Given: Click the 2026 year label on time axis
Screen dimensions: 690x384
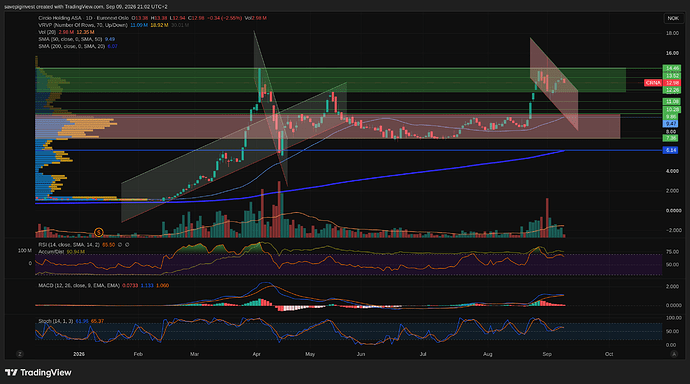Looking at the screenshot, I should 79,354.
